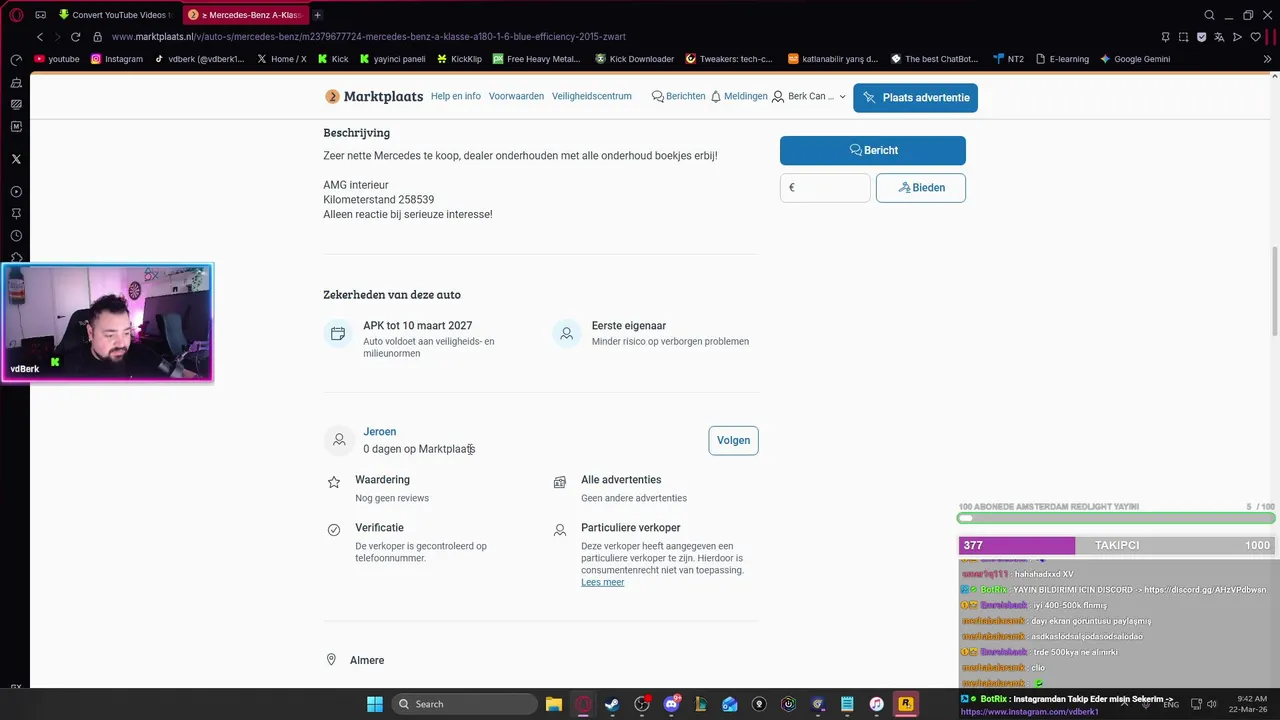Open Berichten inbox
Image resolution: width=1280 pixels, height=720 pixels.
(x=678, y=96)
